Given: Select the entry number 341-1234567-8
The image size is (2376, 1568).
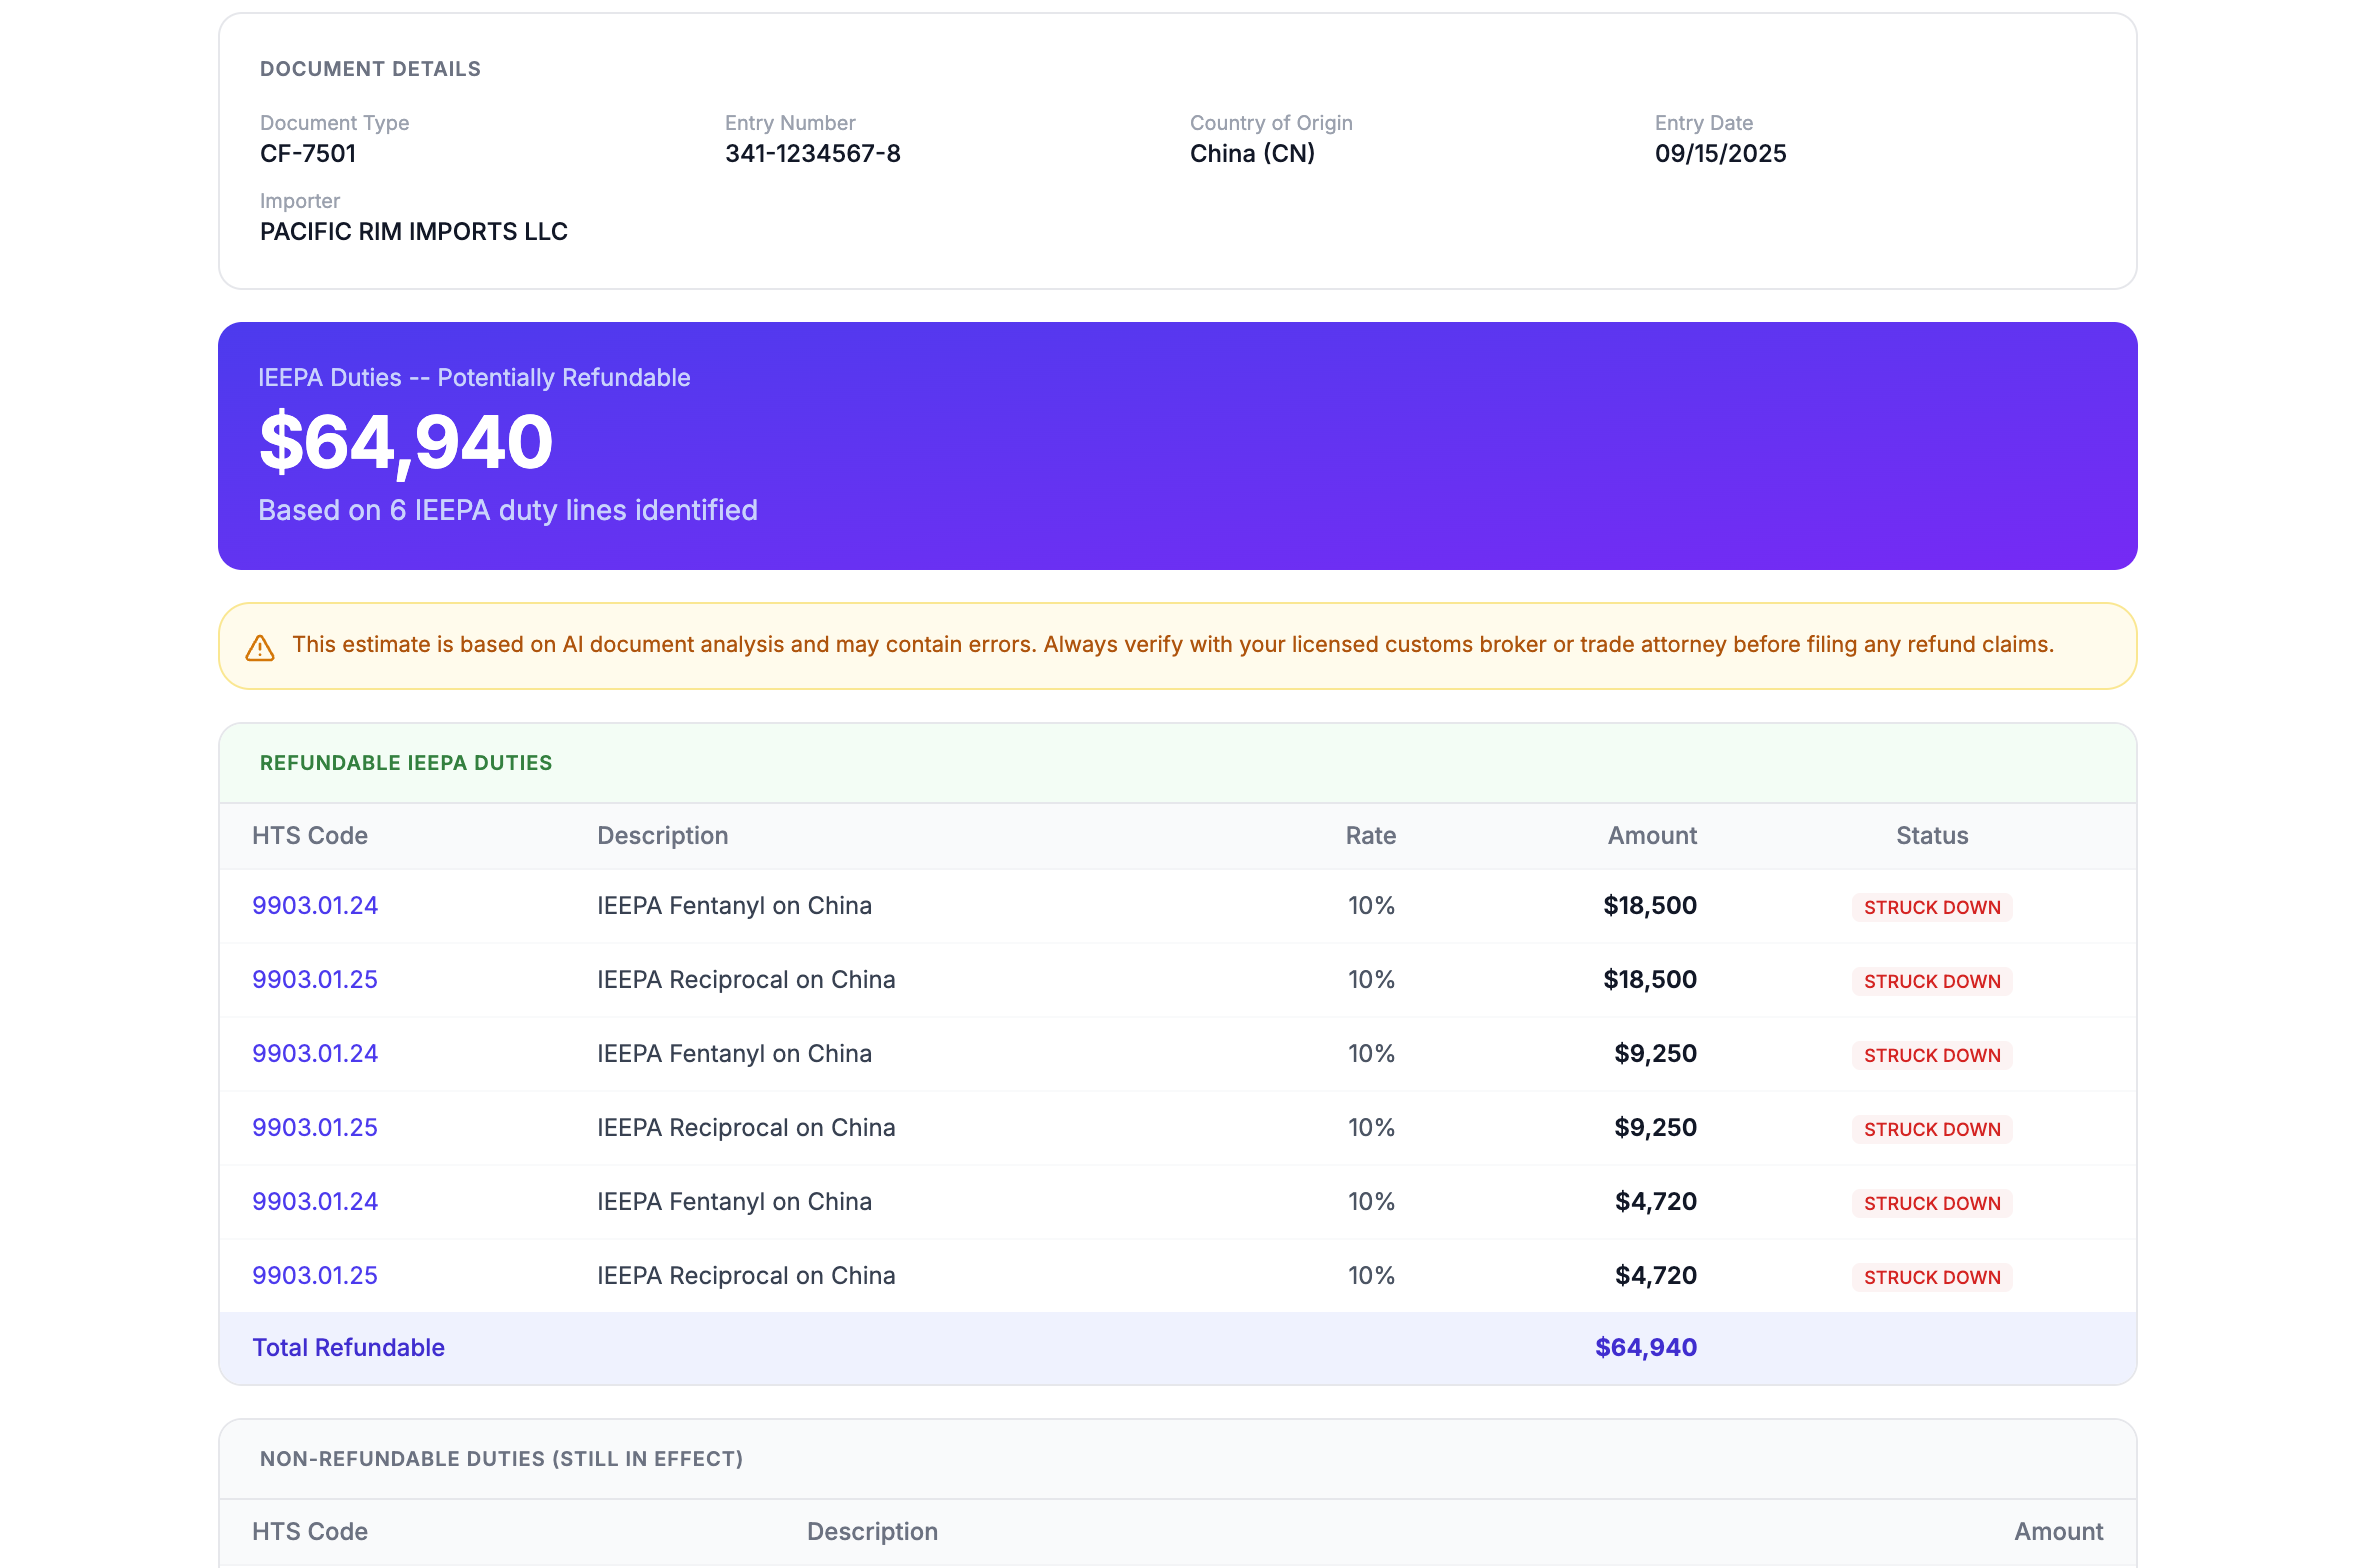Looking at the screenshot, I should pos(812,153).
